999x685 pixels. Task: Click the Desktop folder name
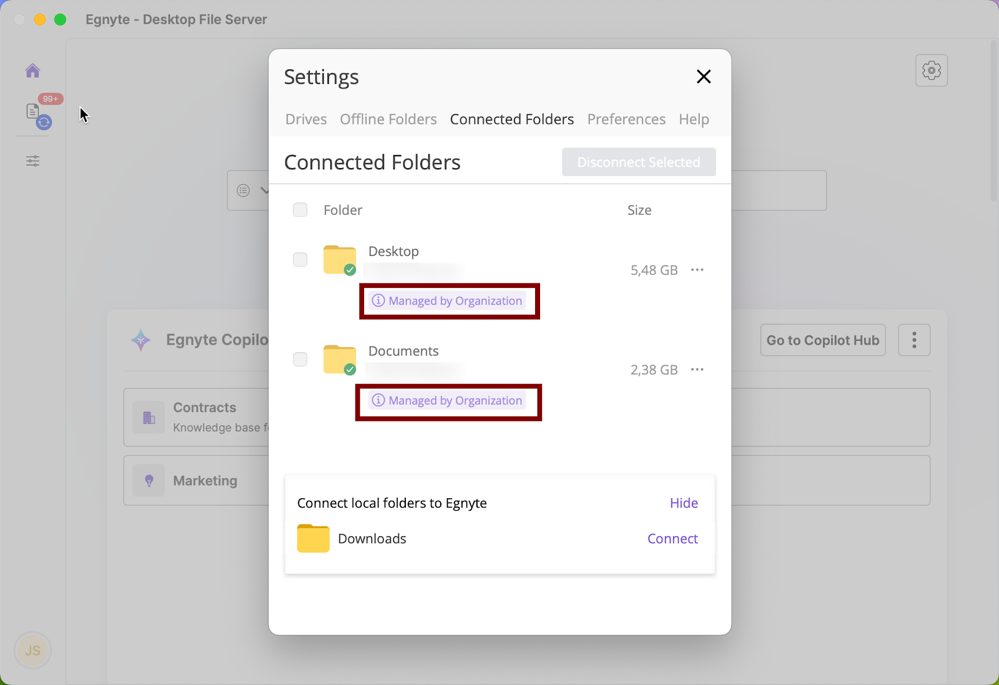coord(393,251)
